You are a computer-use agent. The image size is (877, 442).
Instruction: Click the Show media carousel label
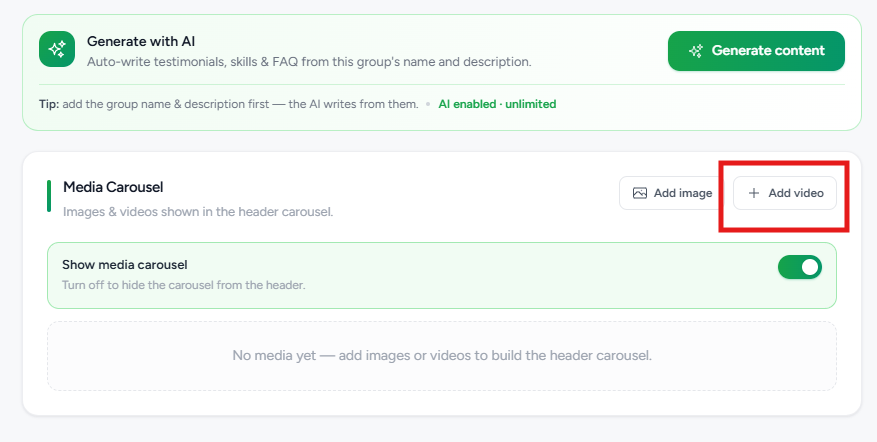point(125,265)
